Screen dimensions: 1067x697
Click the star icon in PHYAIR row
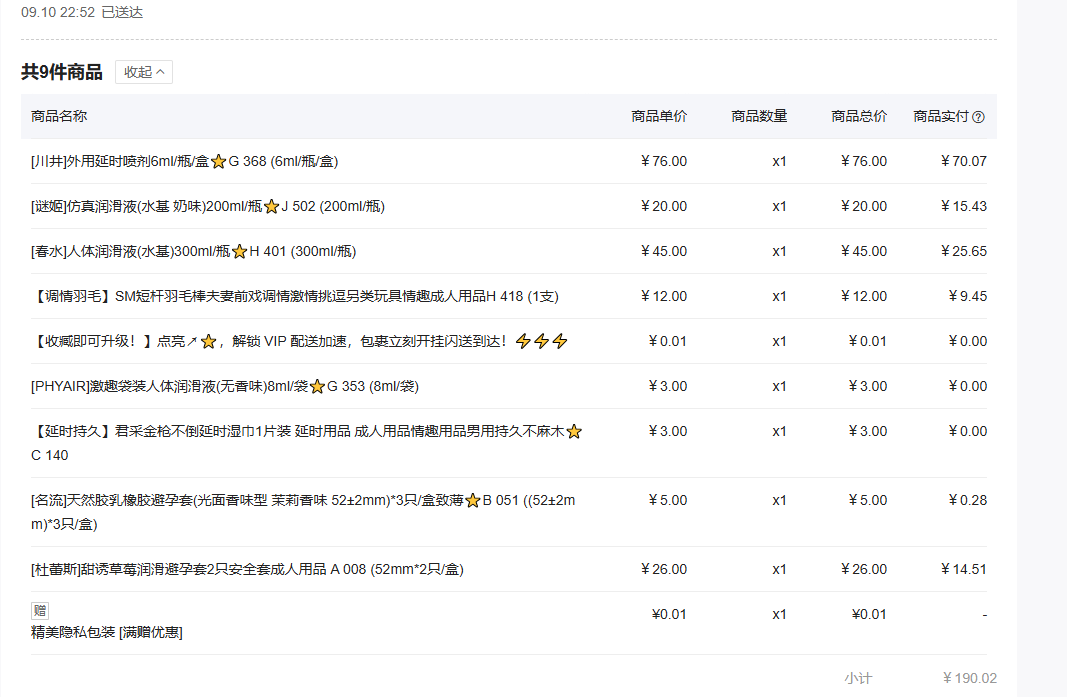coord(317,387)
